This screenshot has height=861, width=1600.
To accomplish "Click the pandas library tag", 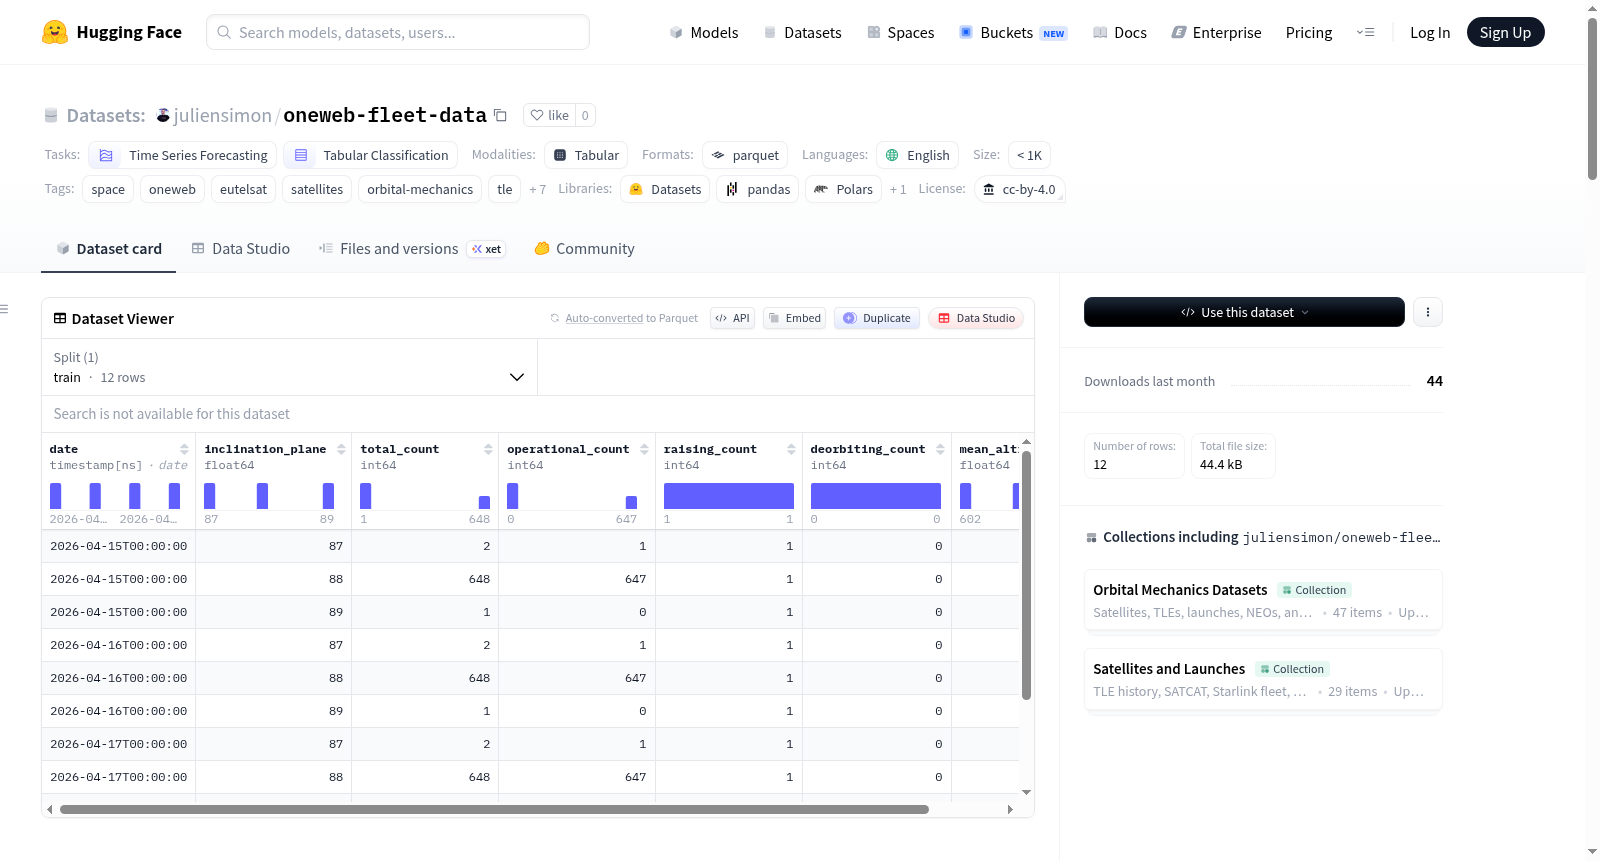I will click(758, 189).
